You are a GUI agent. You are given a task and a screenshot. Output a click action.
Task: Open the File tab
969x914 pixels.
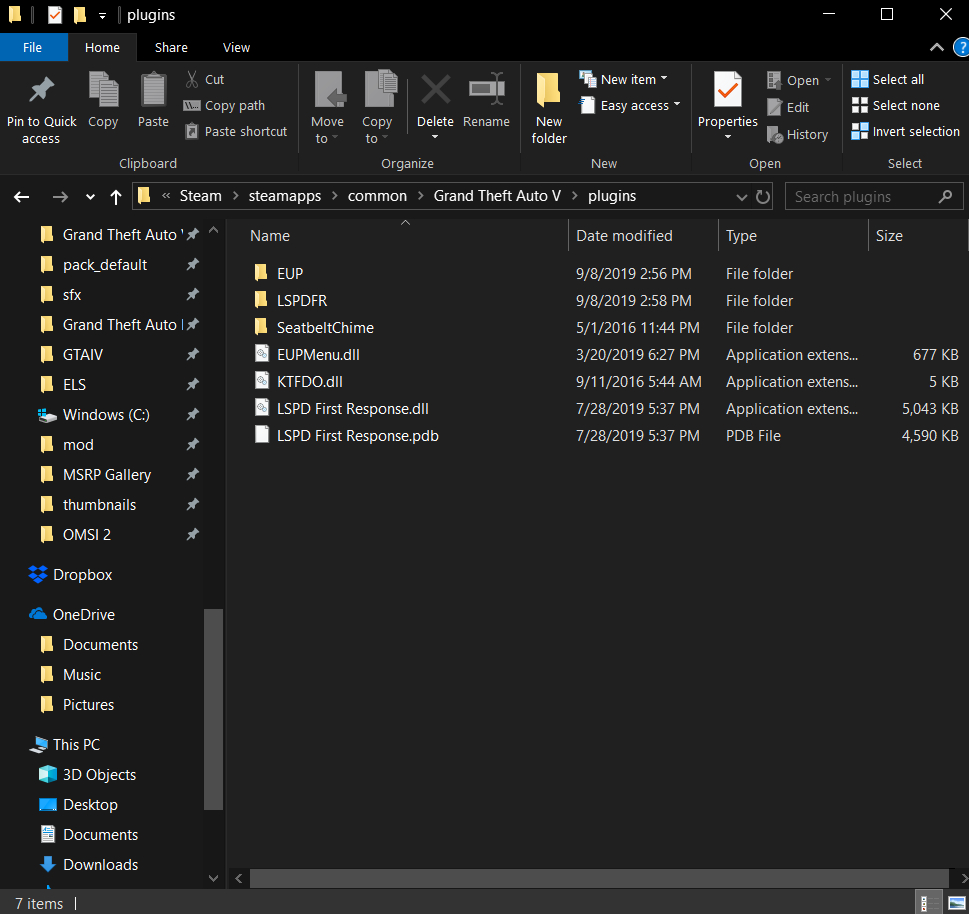coord(33,48)
